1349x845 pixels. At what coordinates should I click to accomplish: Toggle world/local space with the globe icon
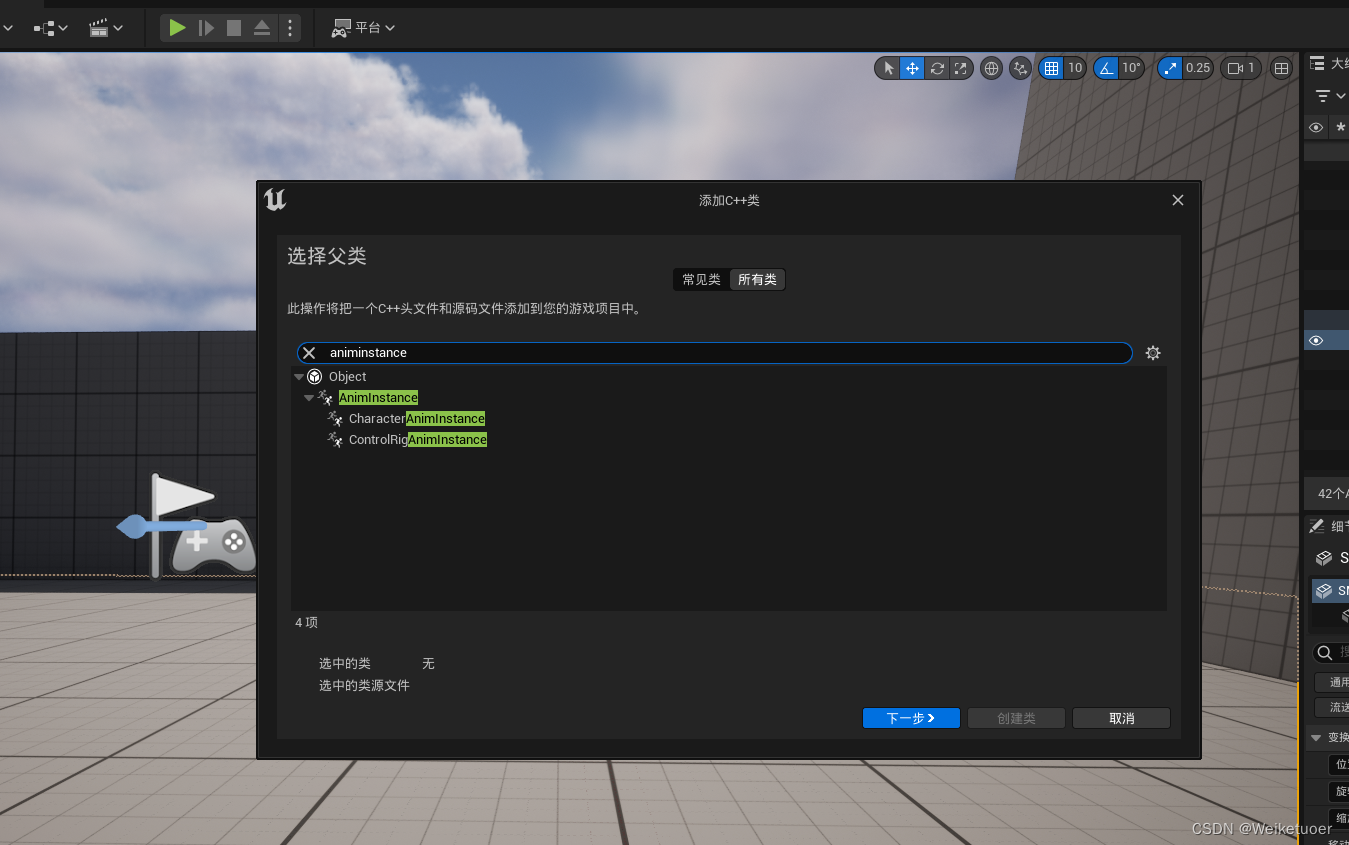point(991,68)
